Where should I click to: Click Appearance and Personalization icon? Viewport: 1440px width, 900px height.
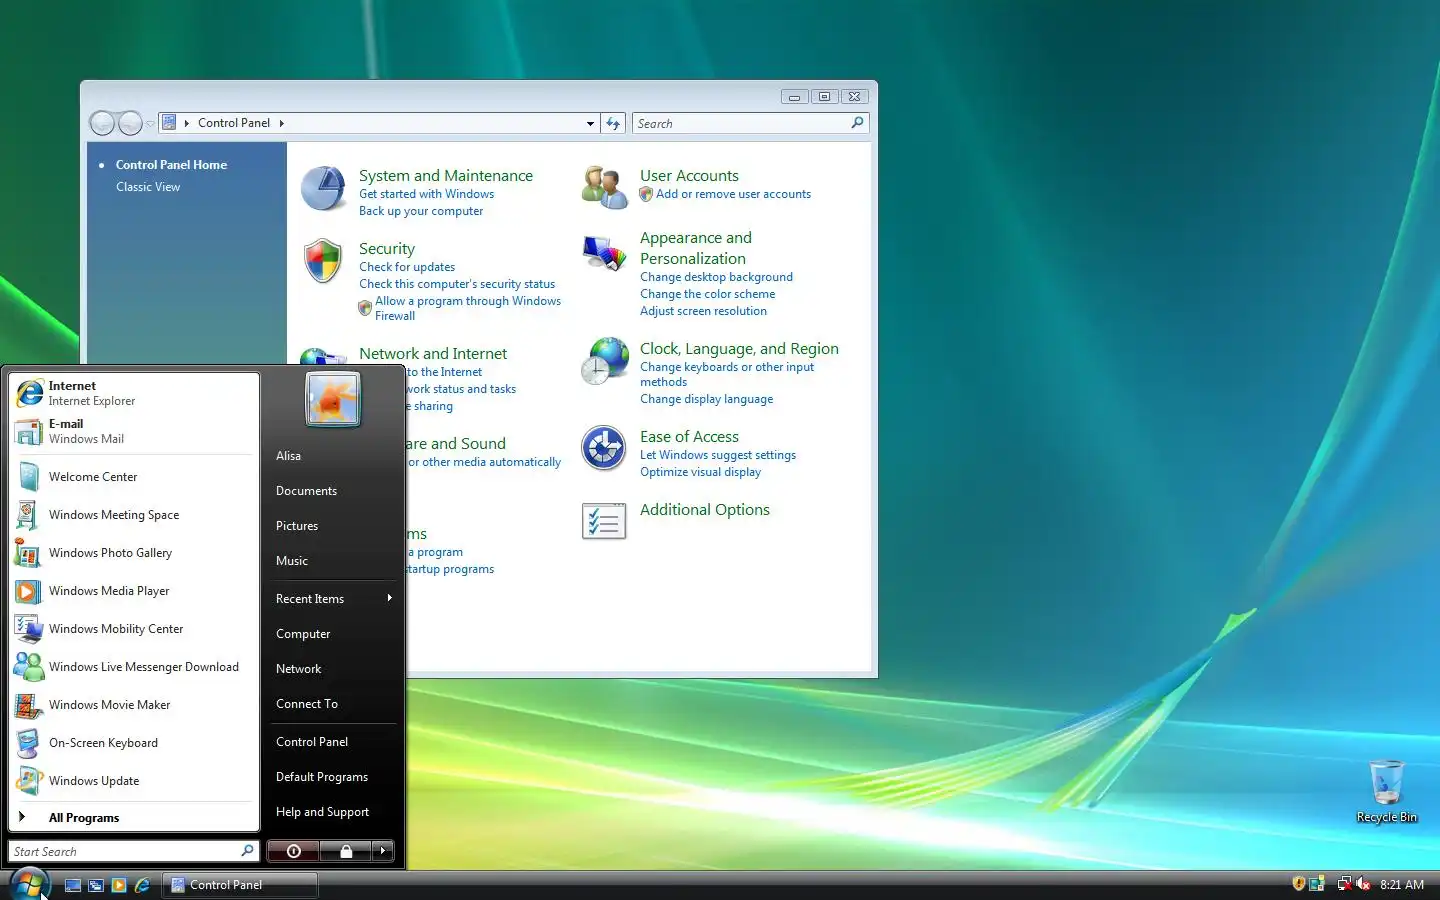pos(604,253)
